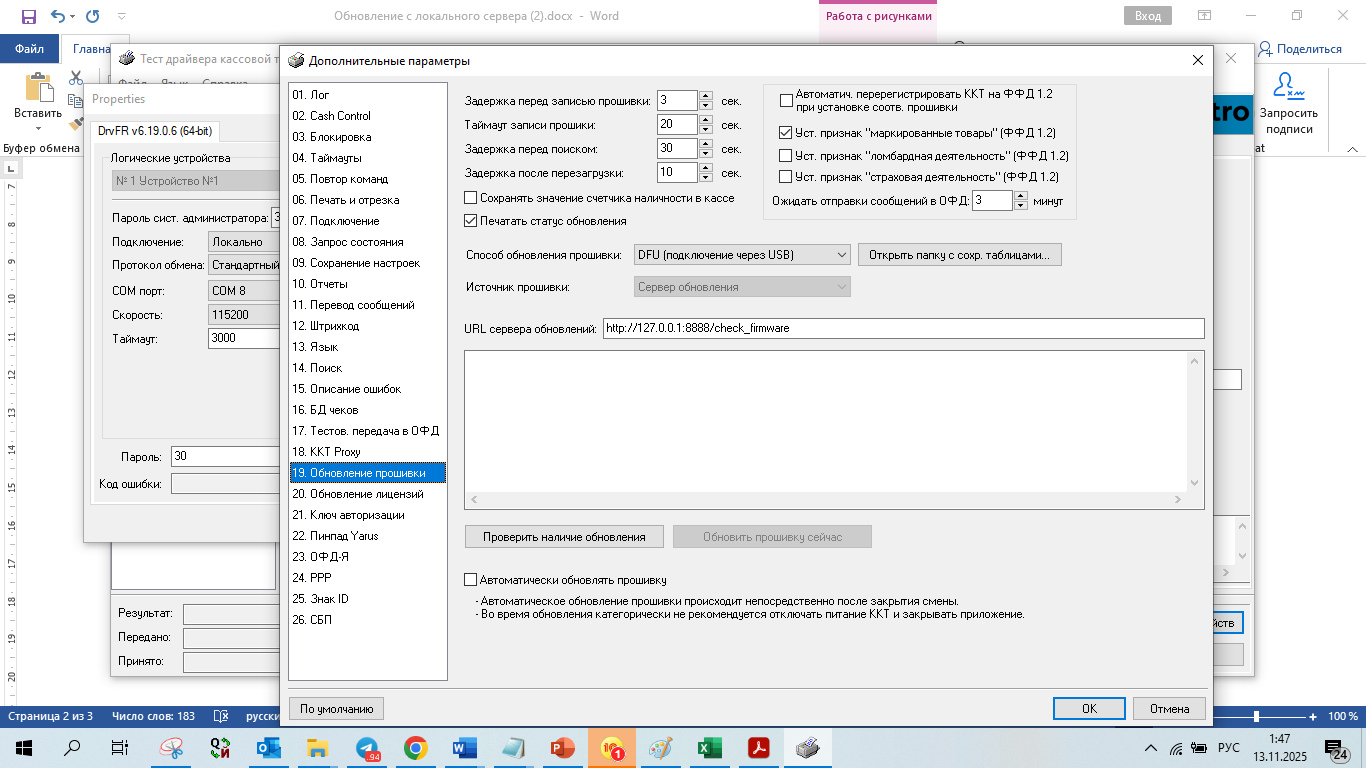Open Adobe Acrobat from the taskbar
This screenshot has width=1366, height=768.
click(758, 748)
